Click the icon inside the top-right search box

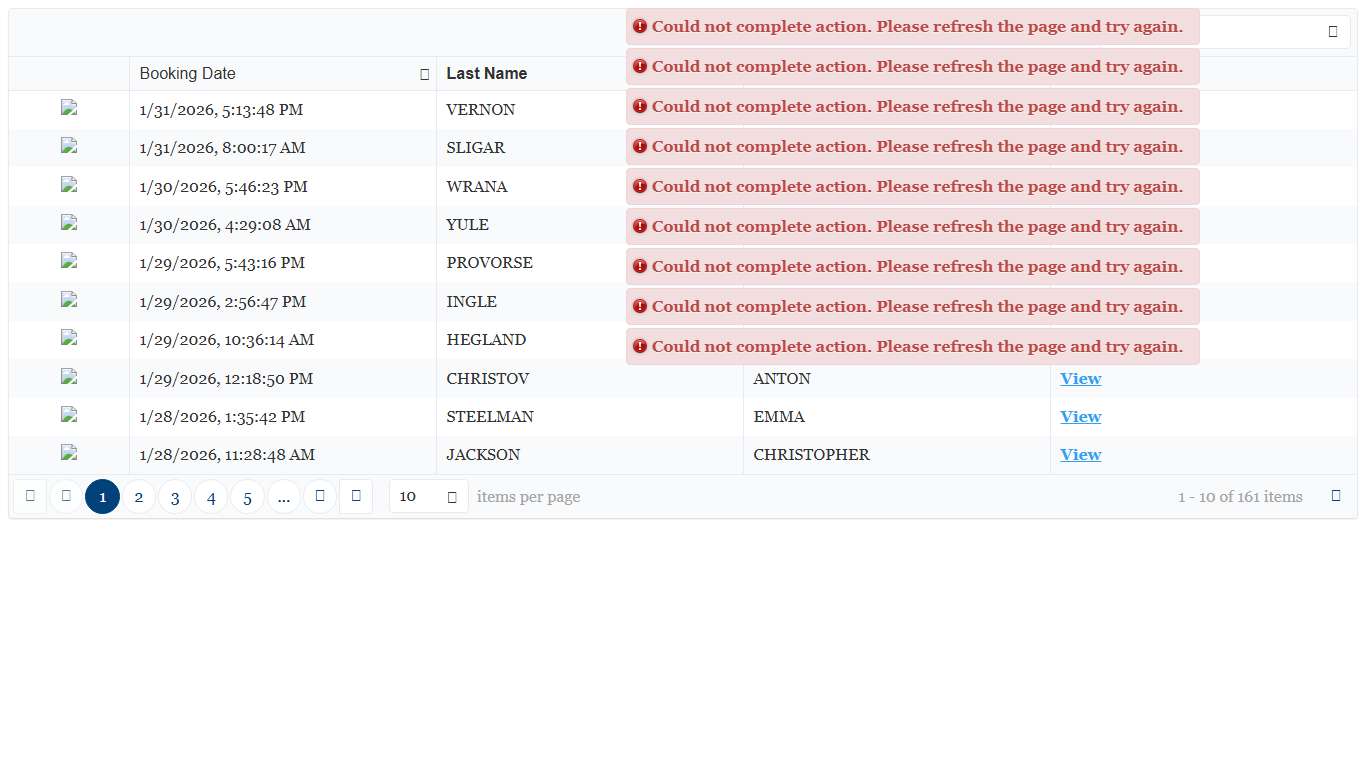click(x=1332, y=32)
